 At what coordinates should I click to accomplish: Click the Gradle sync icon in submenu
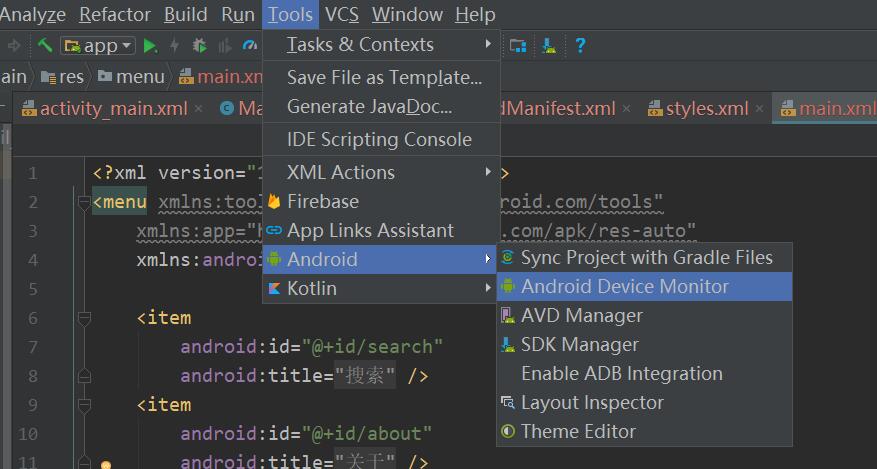pyautogui.click(x=507, y=257)
